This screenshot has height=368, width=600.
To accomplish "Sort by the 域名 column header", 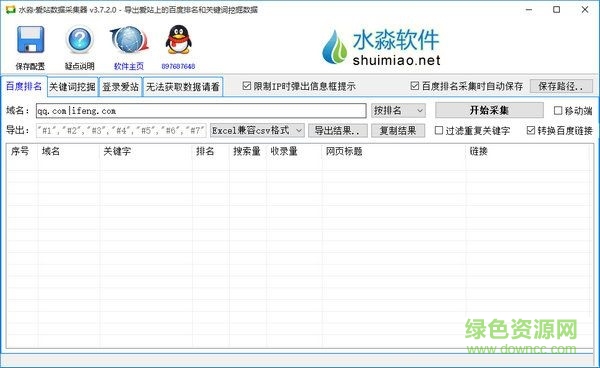I will pyautogui.click(x=69, y=151).
